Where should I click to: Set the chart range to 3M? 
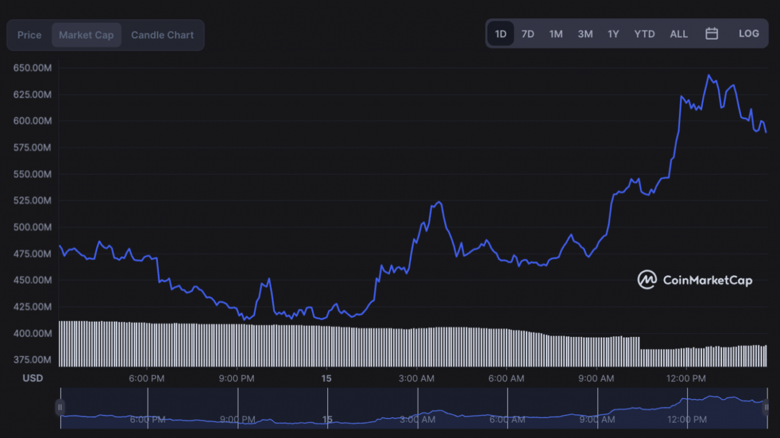pos(585,34)
